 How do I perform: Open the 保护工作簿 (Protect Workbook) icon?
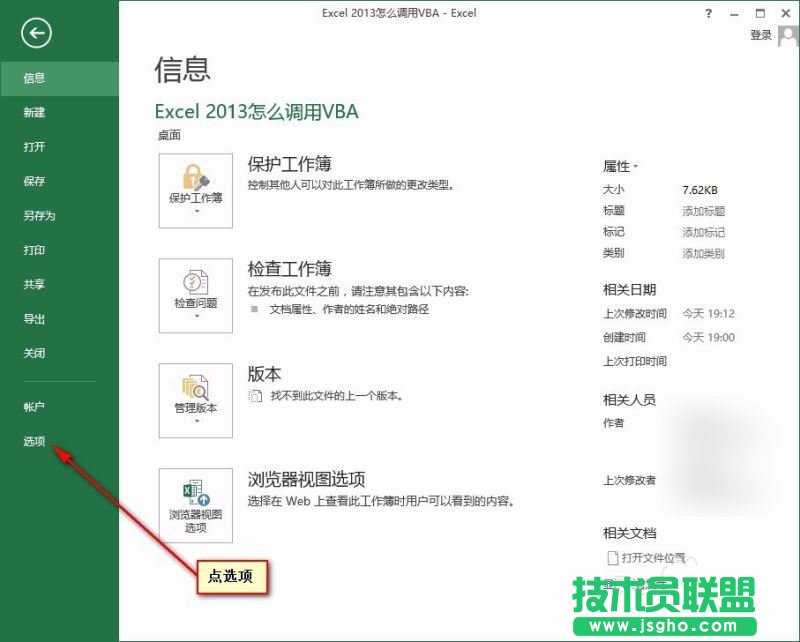point(195,183)
